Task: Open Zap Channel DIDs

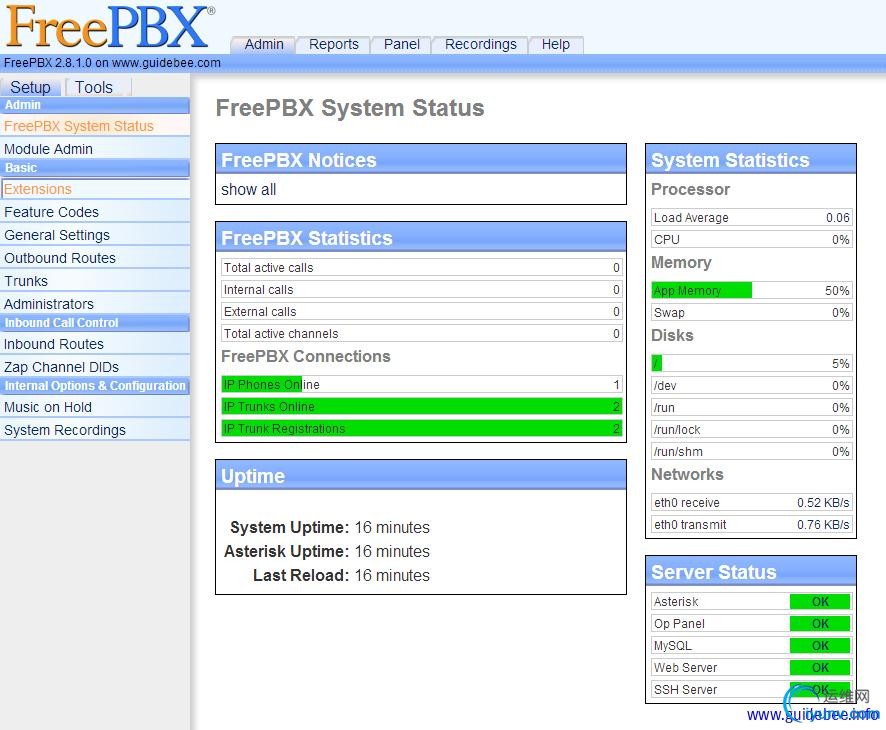Action: (95, 367)
